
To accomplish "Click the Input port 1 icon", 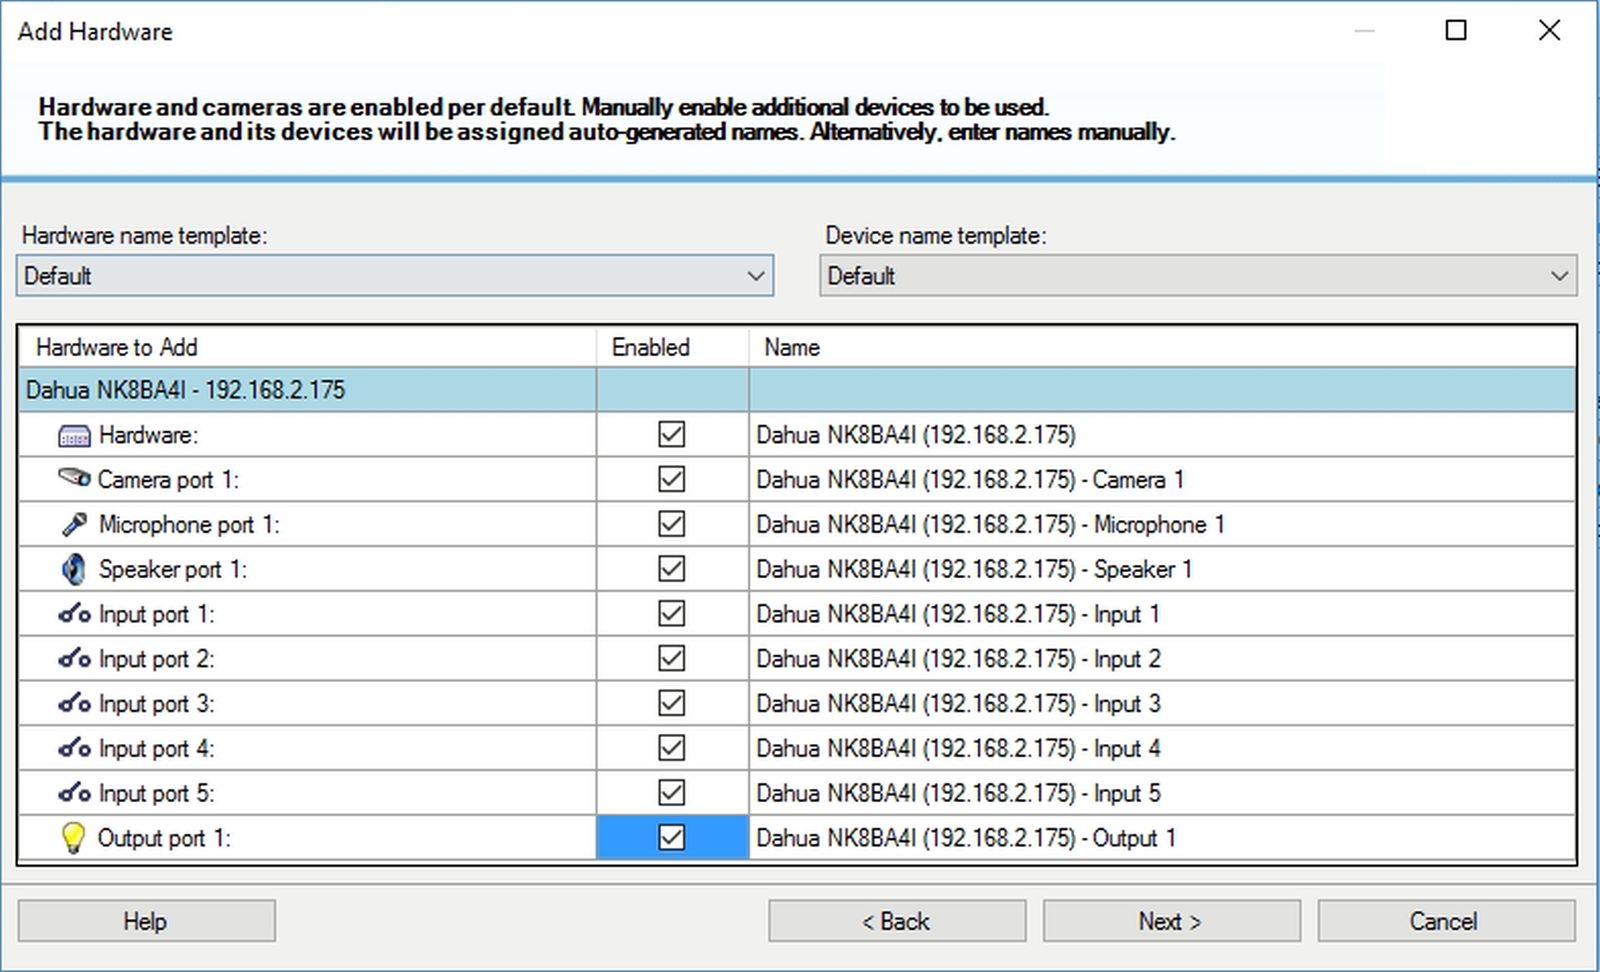I will [x=74, y=614].
